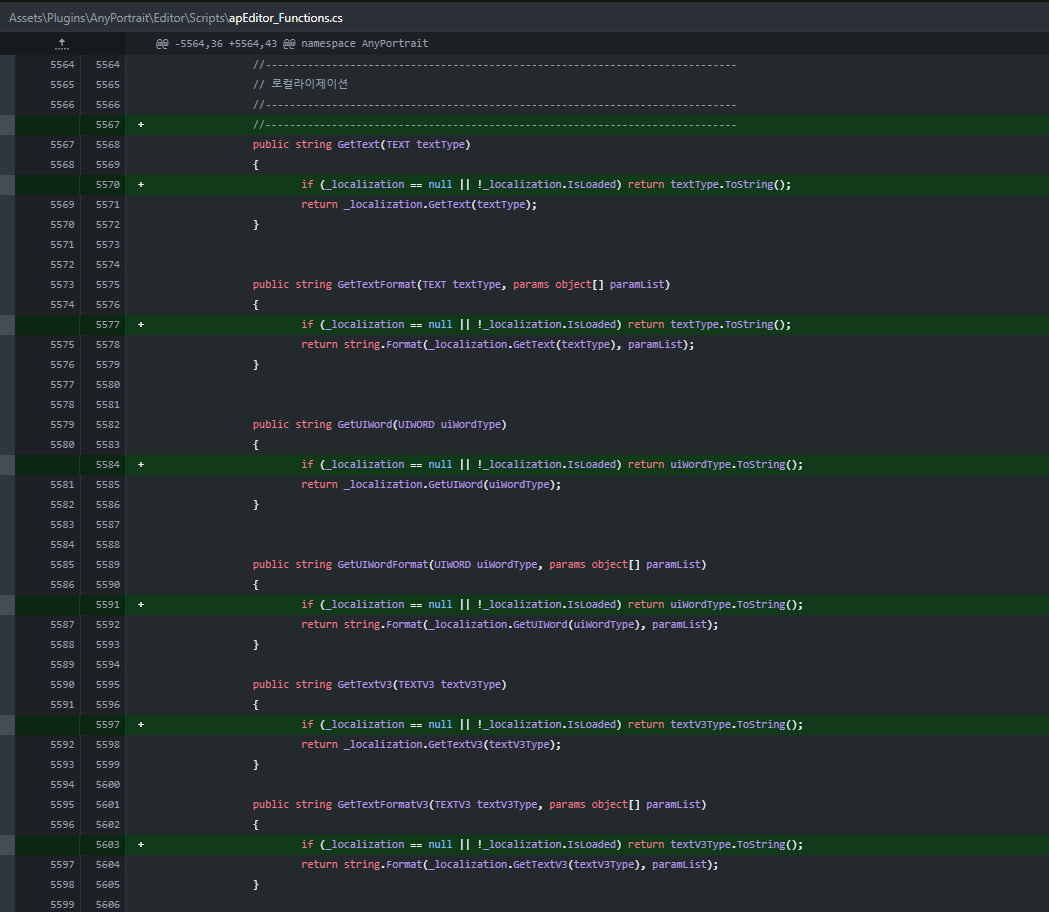Click the plus marker on added line 5603

point(141,845)
